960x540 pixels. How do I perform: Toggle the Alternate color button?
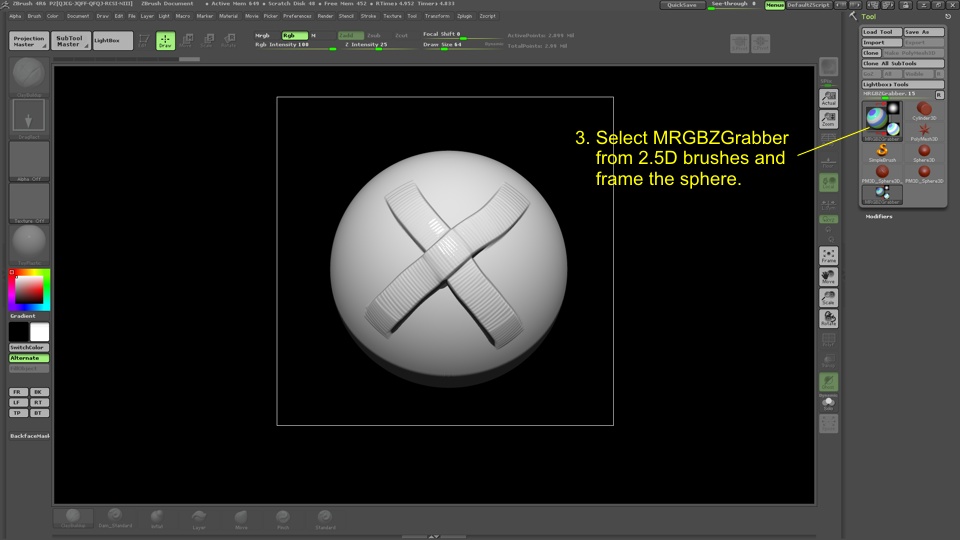pyautogui.click(x=29, y=358)
